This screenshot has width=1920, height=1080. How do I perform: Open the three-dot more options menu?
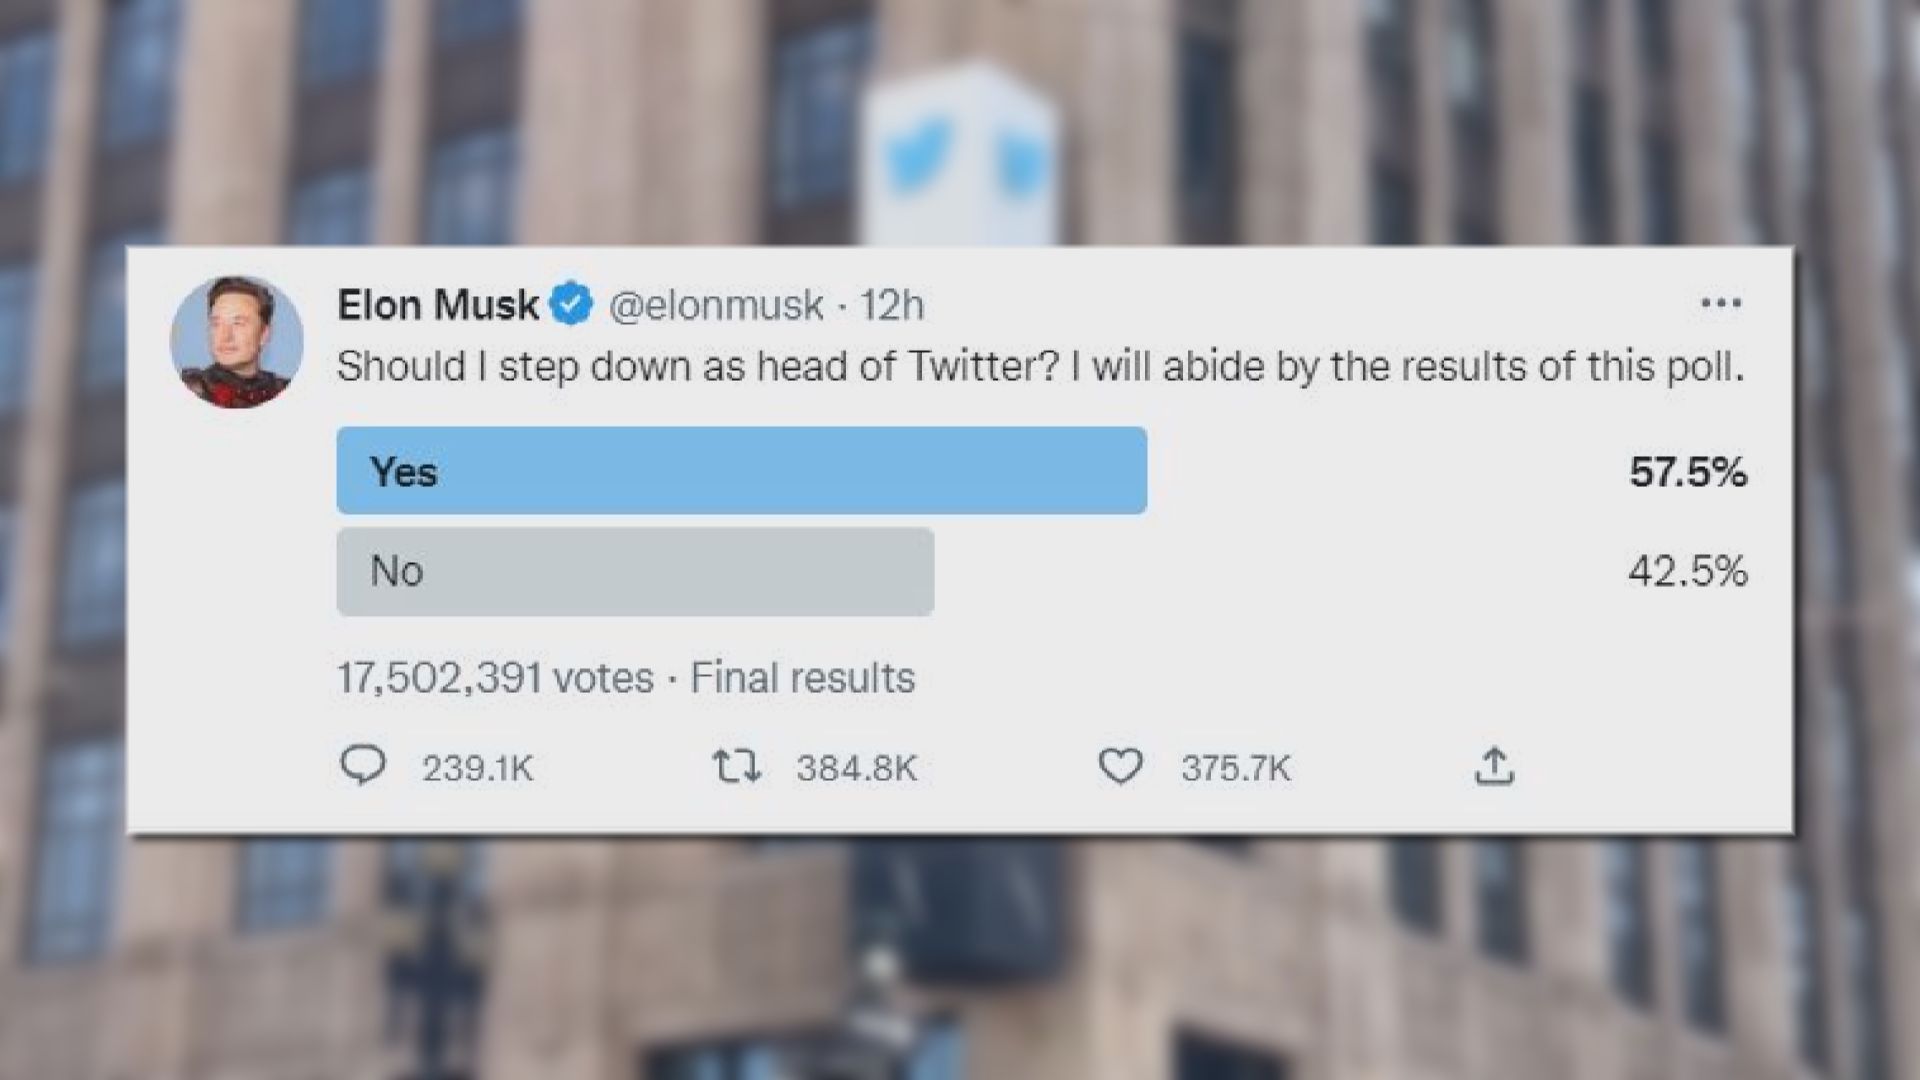coord(1721,303)
